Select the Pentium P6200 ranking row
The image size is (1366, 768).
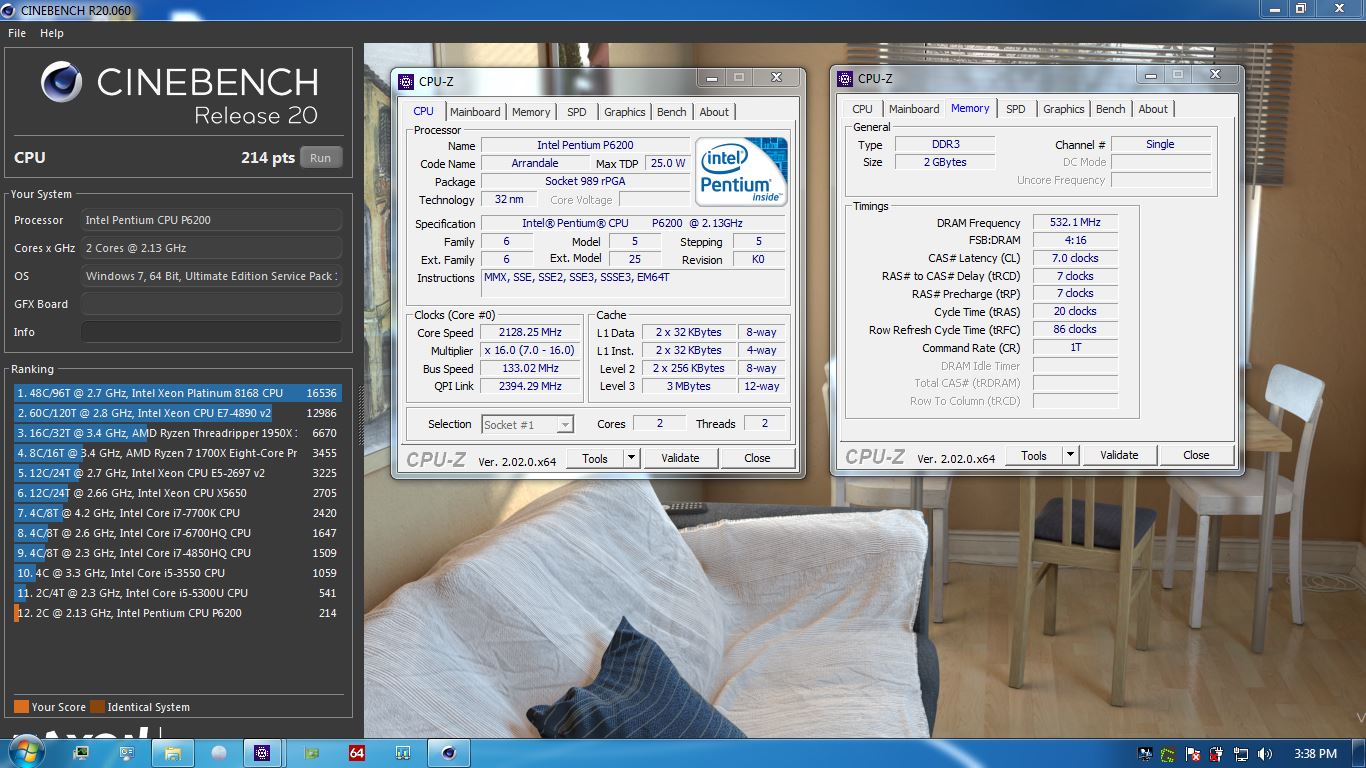pos(177,613)
